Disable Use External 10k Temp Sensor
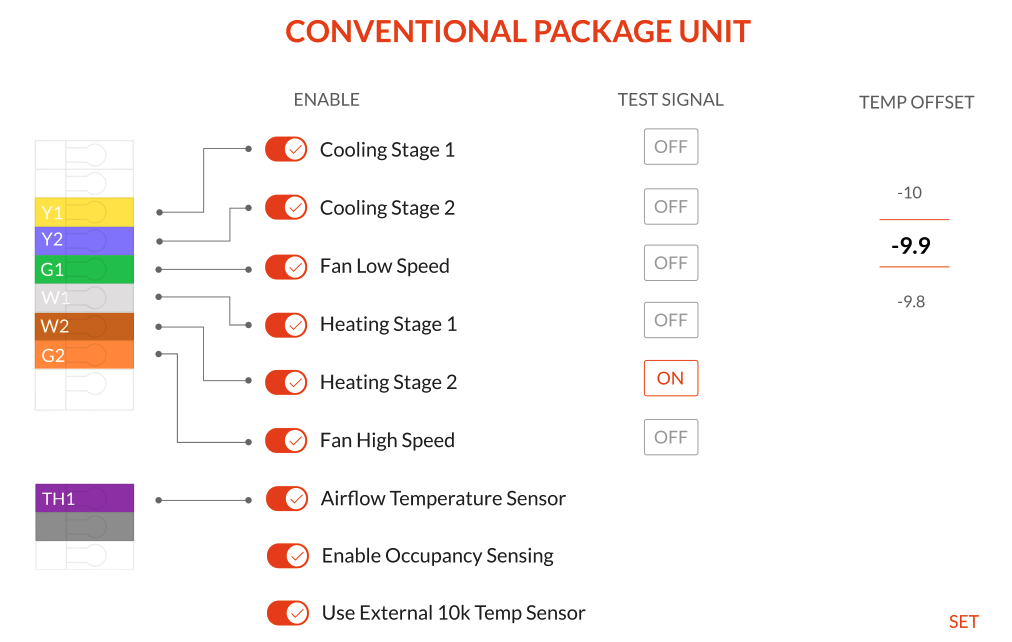This screenshot has width=1012, height=642. (x=286, y=613)
